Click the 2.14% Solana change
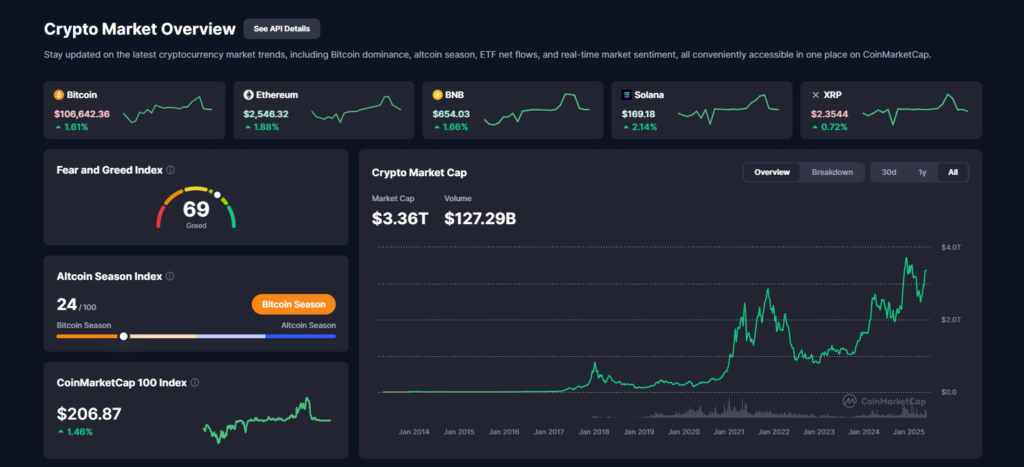This screenshot has height=467, width=1024. (x=639, y=127)
